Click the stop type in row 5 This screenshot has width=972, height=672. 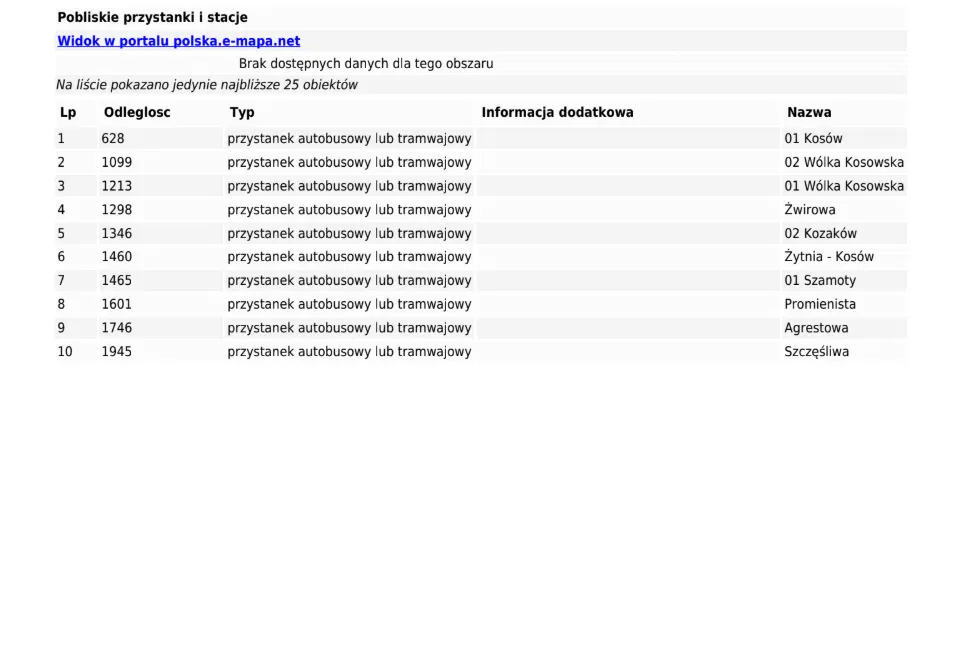(x=349, y=233)
